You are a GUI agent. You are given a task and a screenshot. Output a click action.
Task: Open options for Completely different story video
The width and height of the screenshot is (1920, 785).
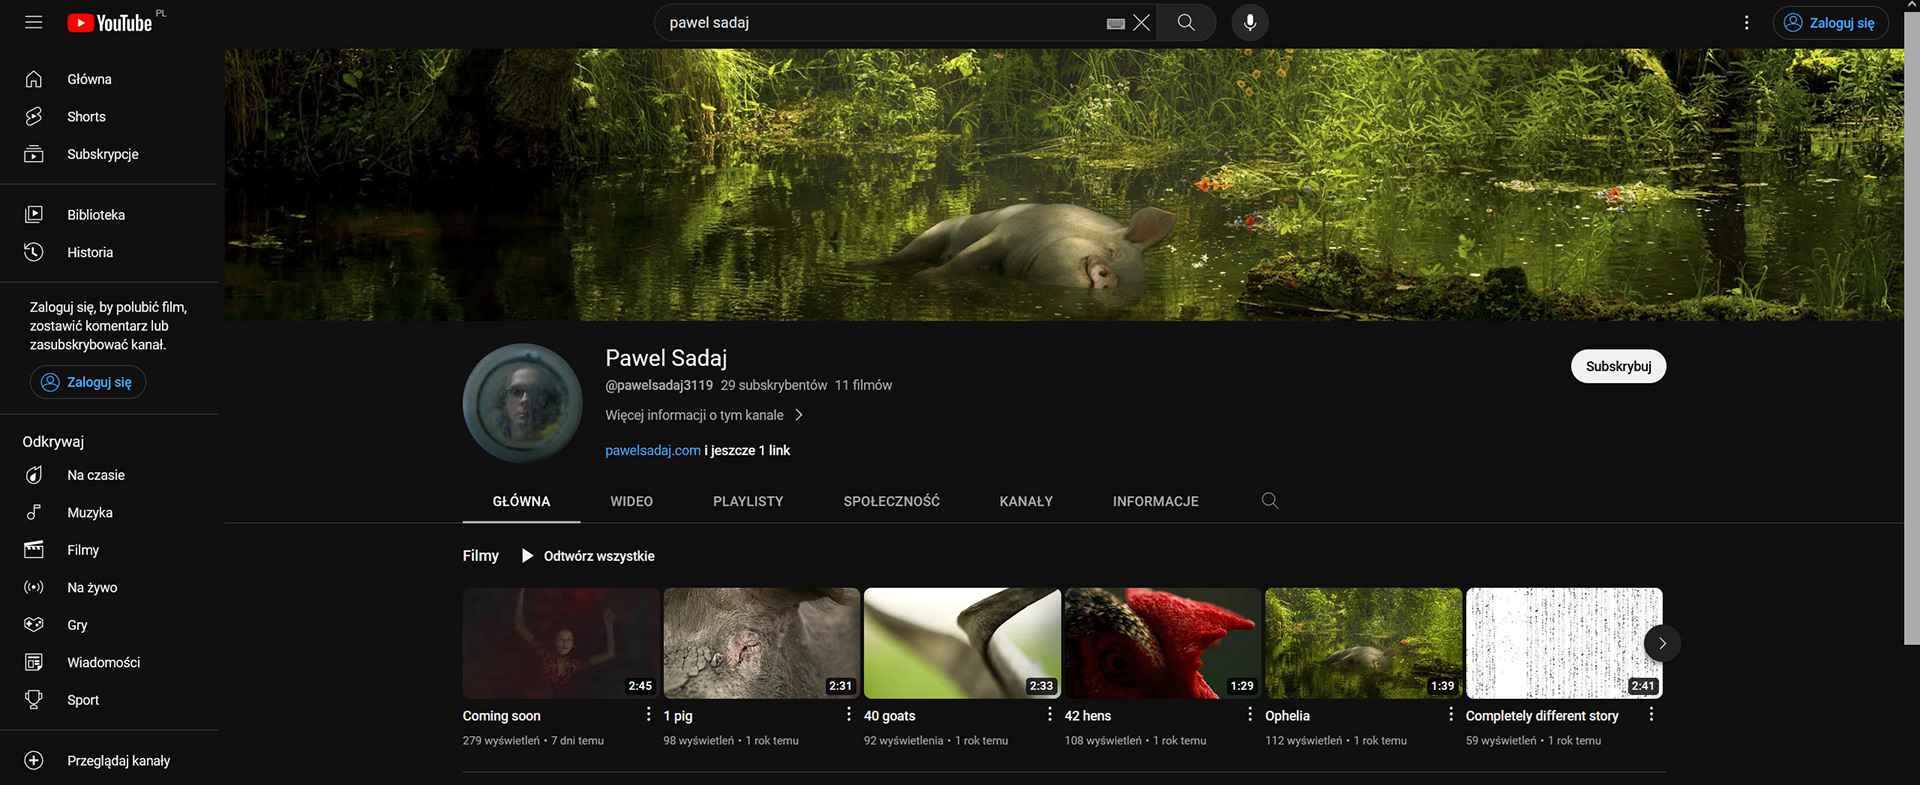click(1651, 714)
